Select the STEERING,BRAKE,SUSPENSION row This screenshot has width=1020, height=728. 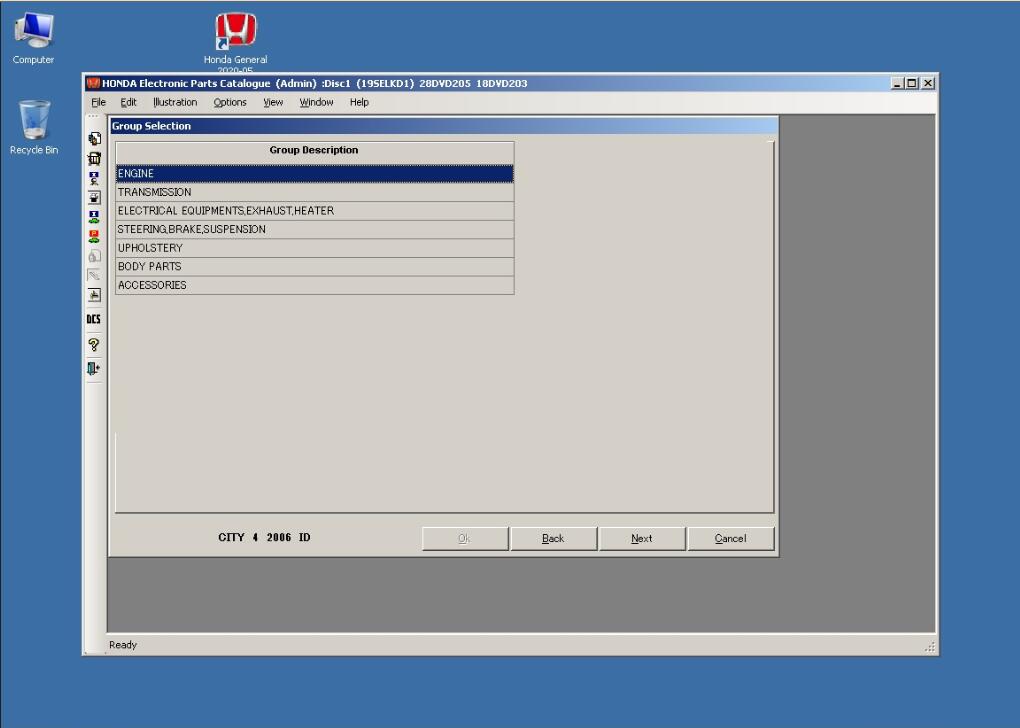pyautogui.click(x=315, y=229)
